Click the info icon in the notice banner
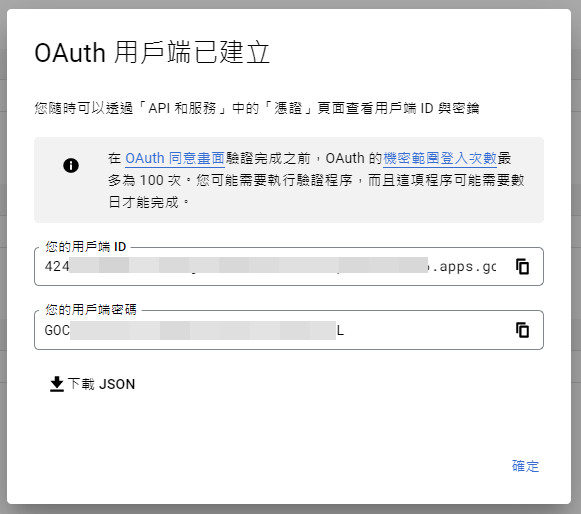The height and width of the screenshot is (514, 581). (x=71, y=165)
